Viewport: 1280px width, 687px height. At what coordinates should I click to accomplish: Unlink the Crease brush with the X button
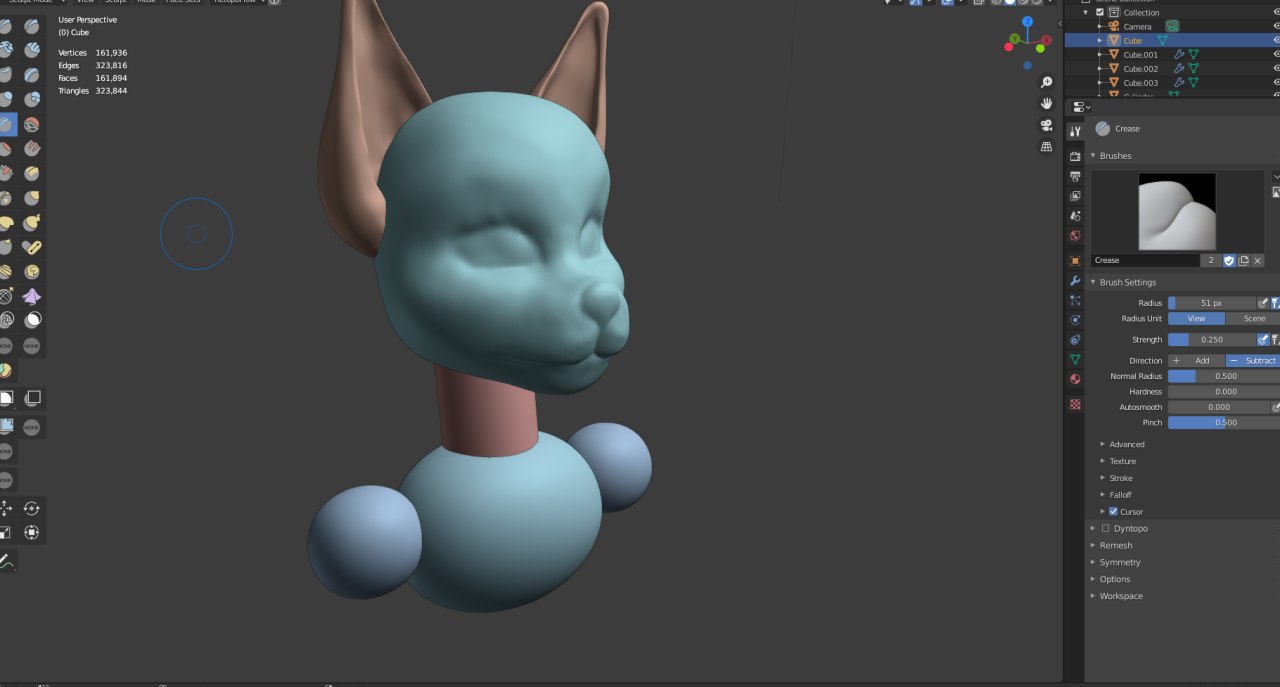coord(1257,260)
